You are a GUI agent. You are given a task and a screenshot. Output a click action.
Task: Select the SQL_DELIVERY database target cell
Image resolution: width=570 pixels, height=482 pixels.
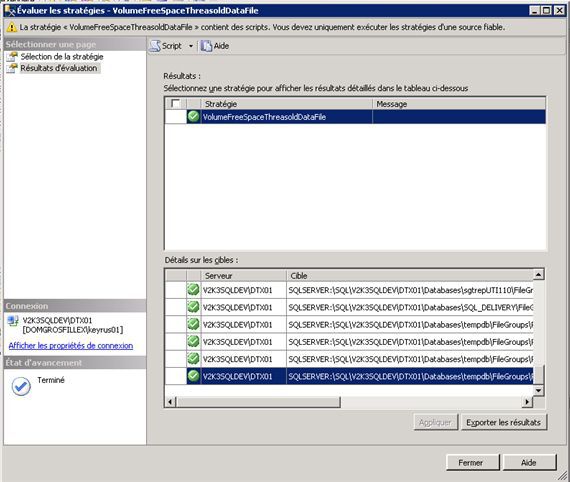click(410, 307)
